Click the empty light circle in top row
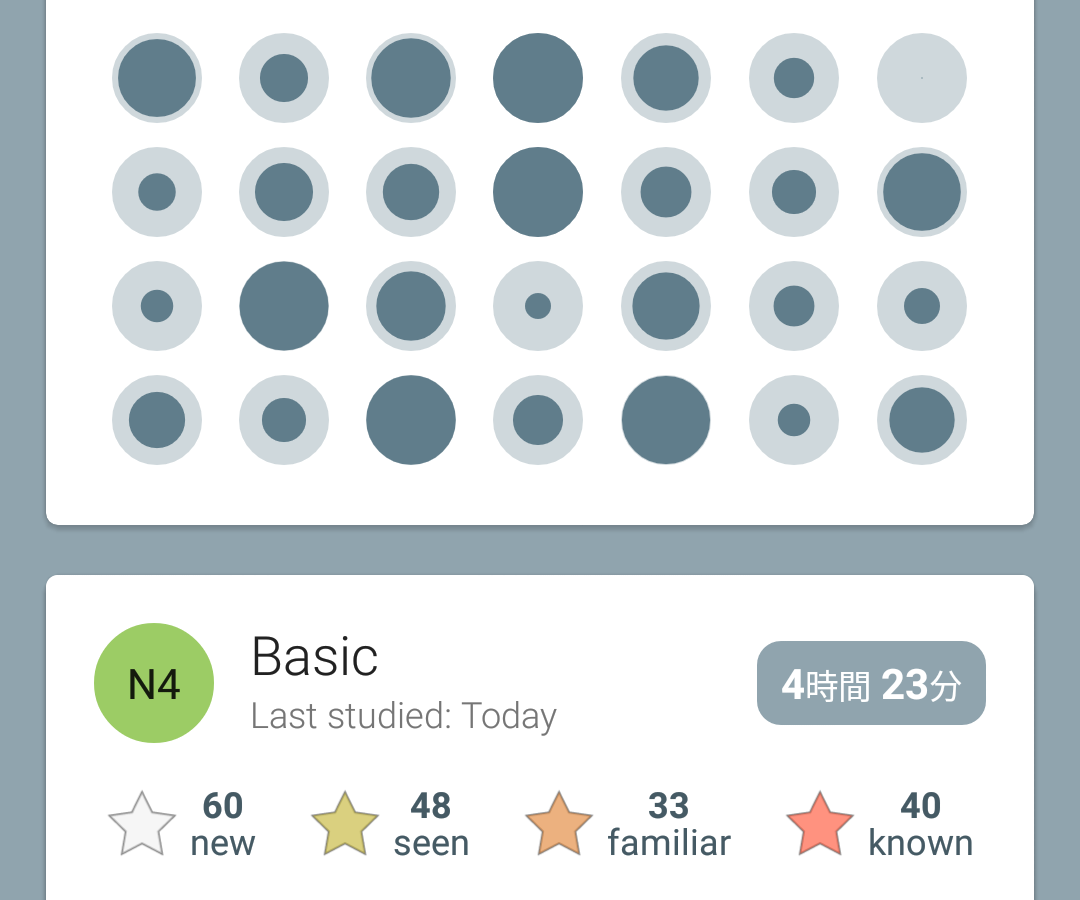 (922, 78)
